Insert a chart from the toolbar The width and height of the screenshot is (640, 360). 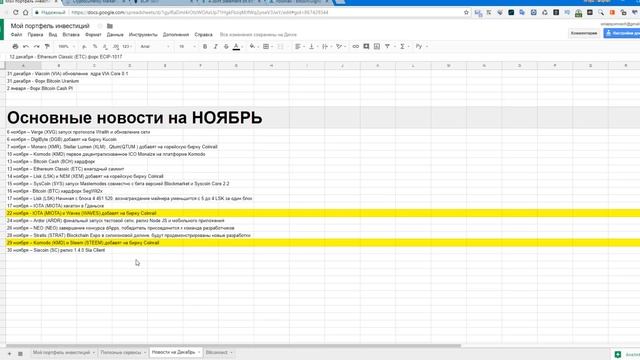coord(377,47)
